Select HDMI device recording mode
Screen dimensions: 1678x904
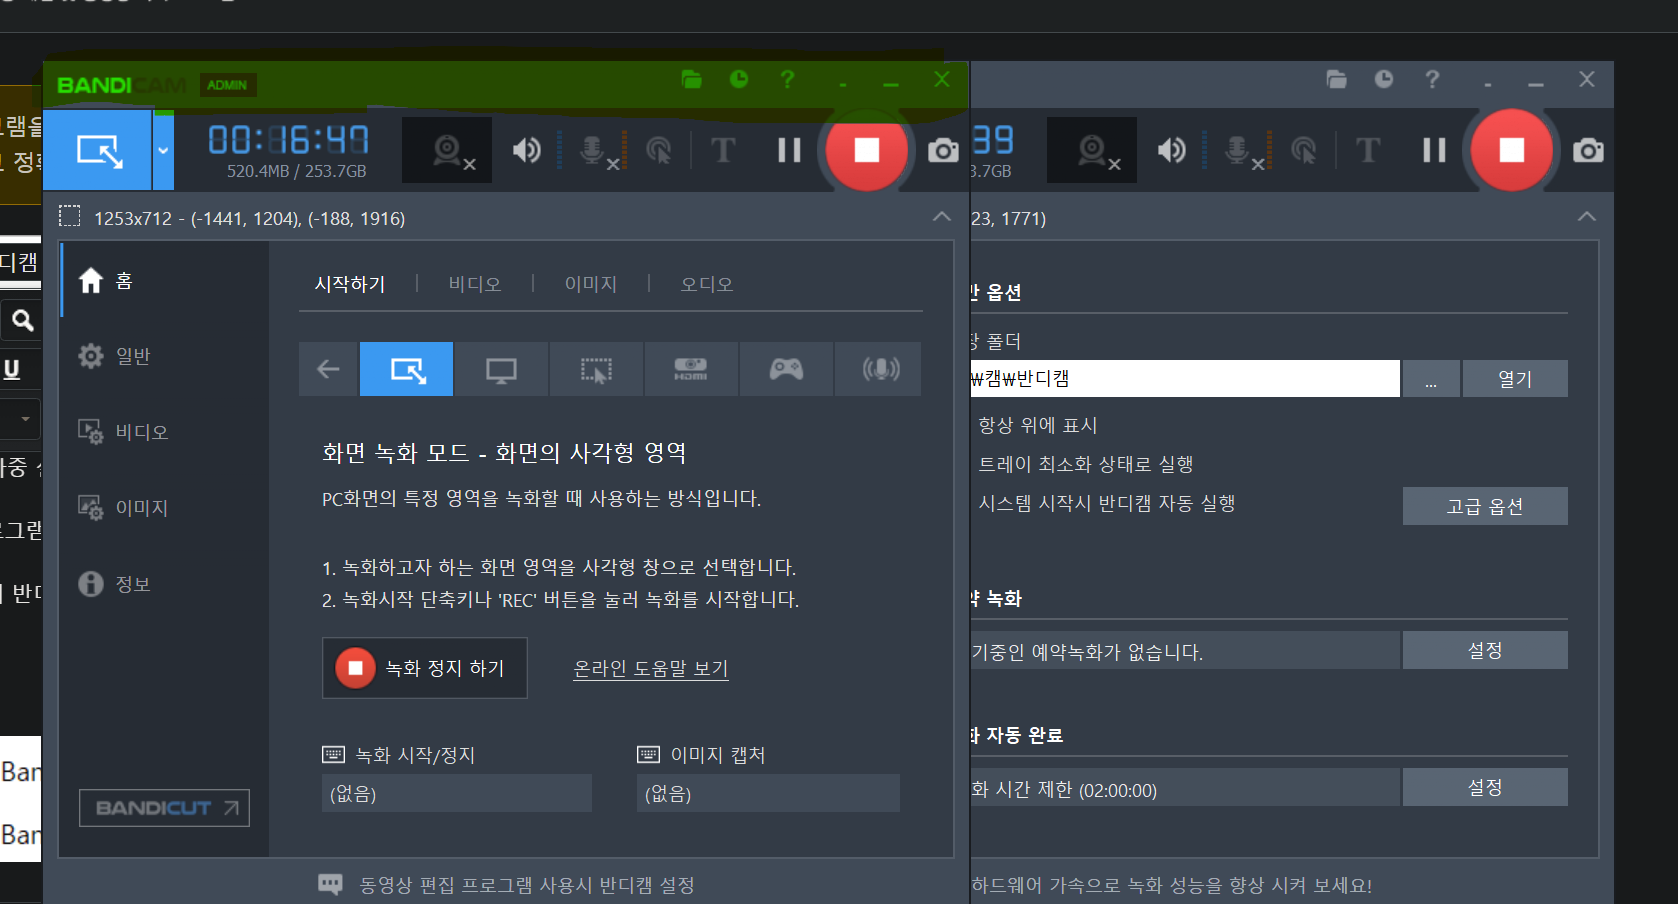pos(691,369)
